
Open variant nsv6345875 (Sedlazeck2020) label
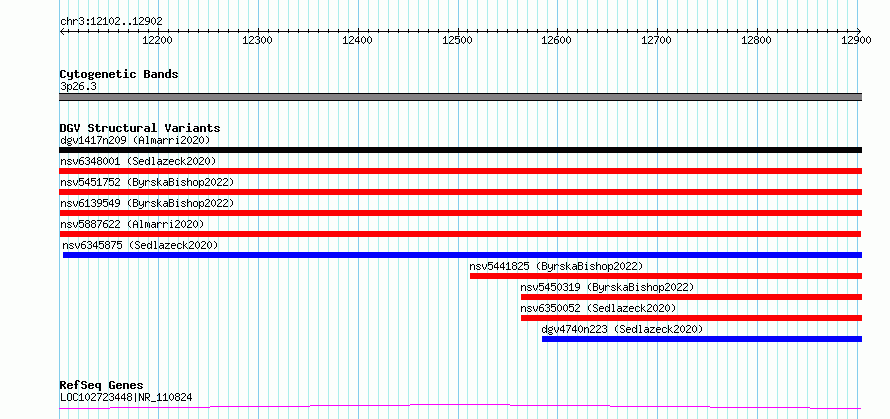pyautogui.click(x=140, y=245)
